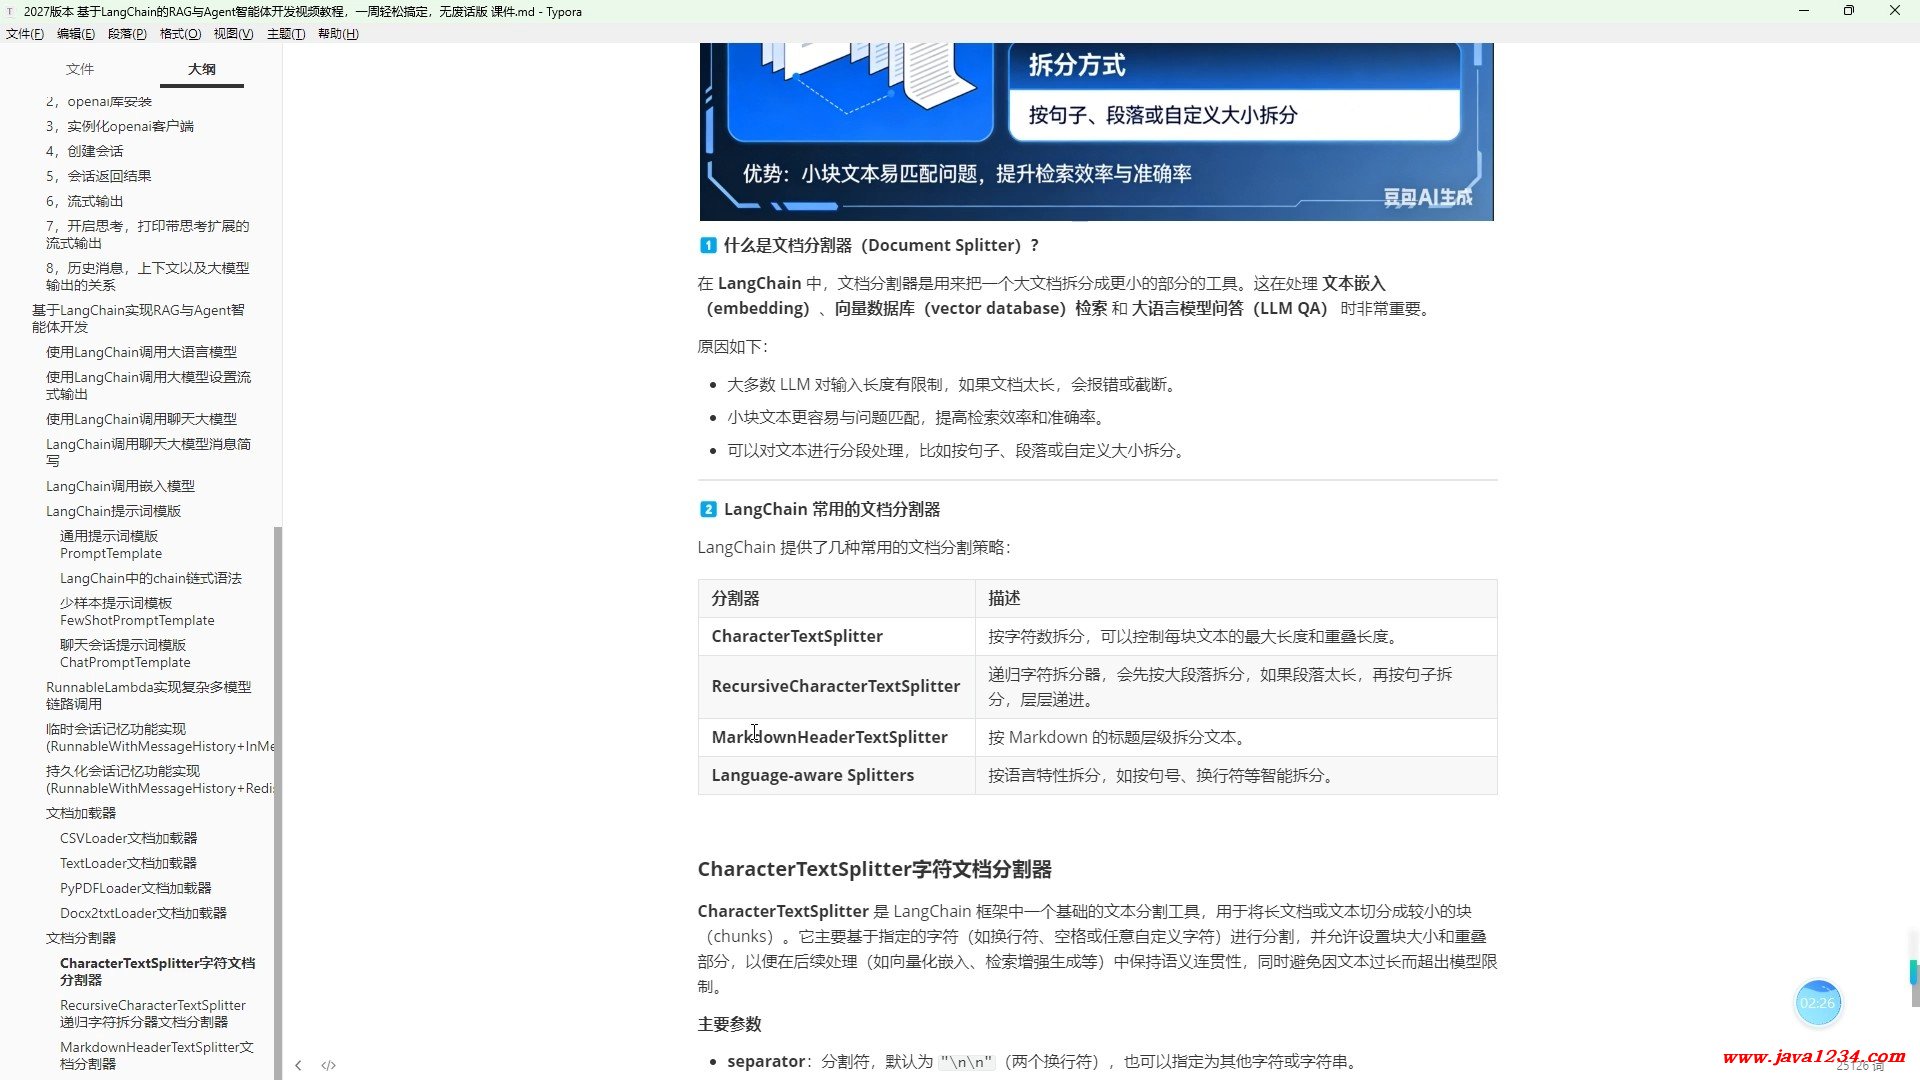
Task: Click the outline panel vertical scrollbar
Action: 278,800
